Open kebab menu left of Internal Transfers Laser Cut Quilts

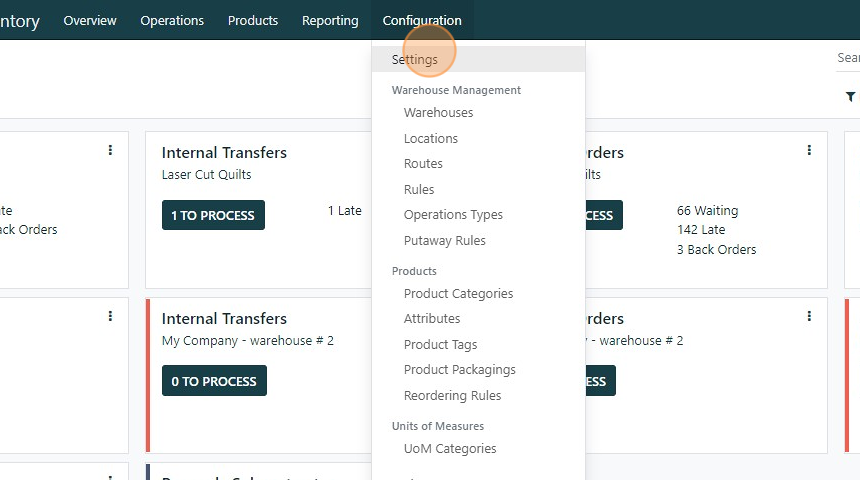(110, 150)
